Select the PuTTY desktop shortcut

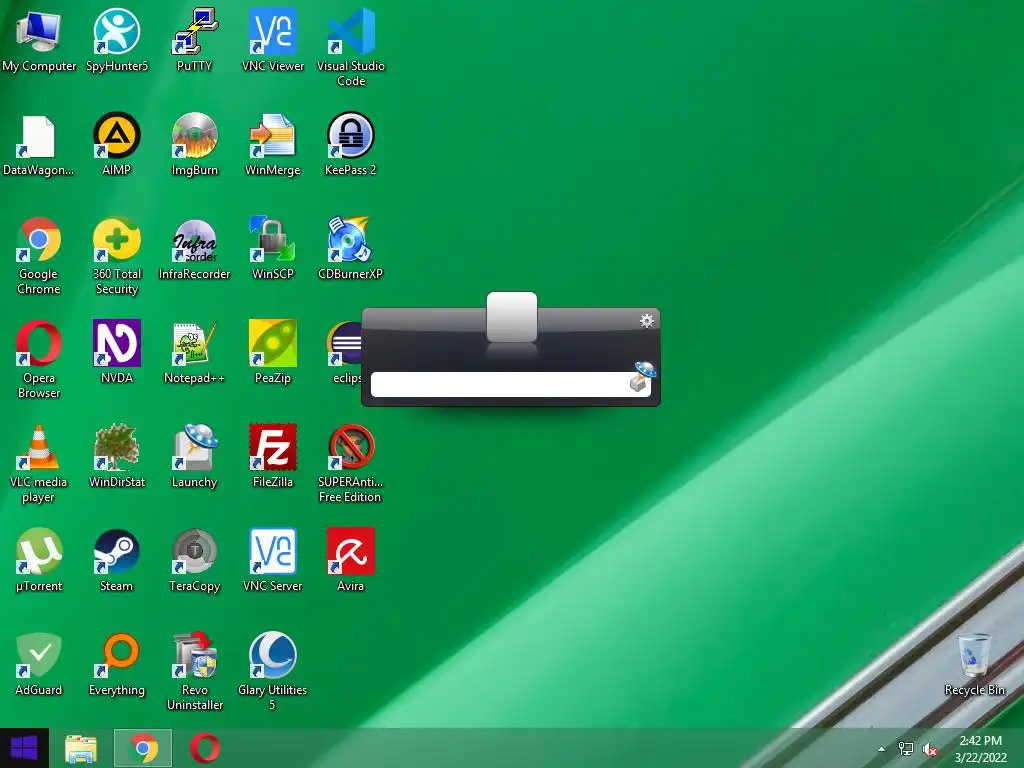point(195,40)
